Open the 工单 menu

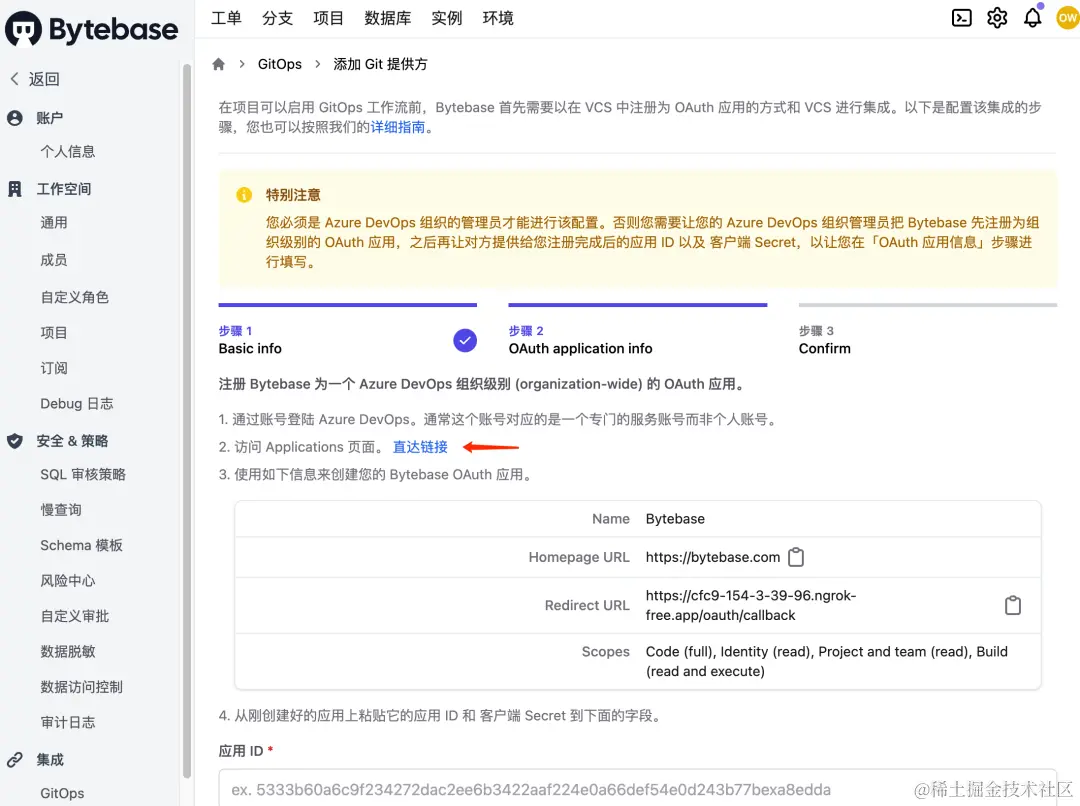click(226, 18)
